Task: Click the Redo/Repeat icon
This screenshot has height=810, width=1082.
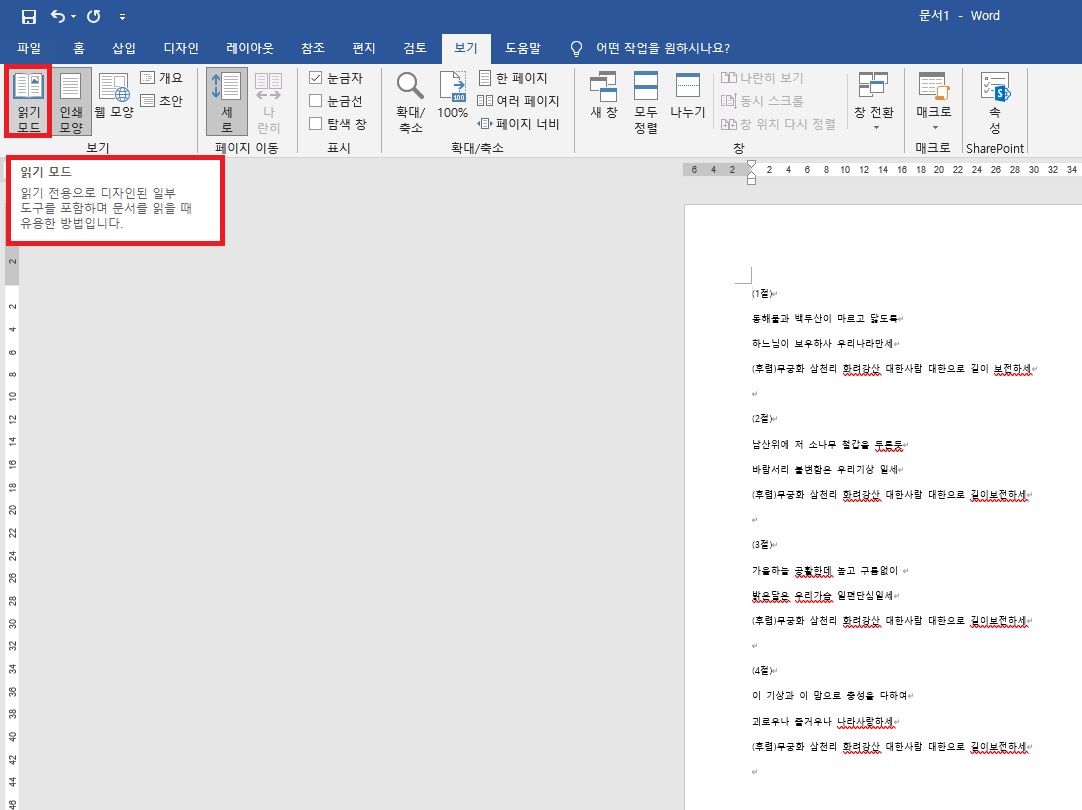Action: [94, 16]
